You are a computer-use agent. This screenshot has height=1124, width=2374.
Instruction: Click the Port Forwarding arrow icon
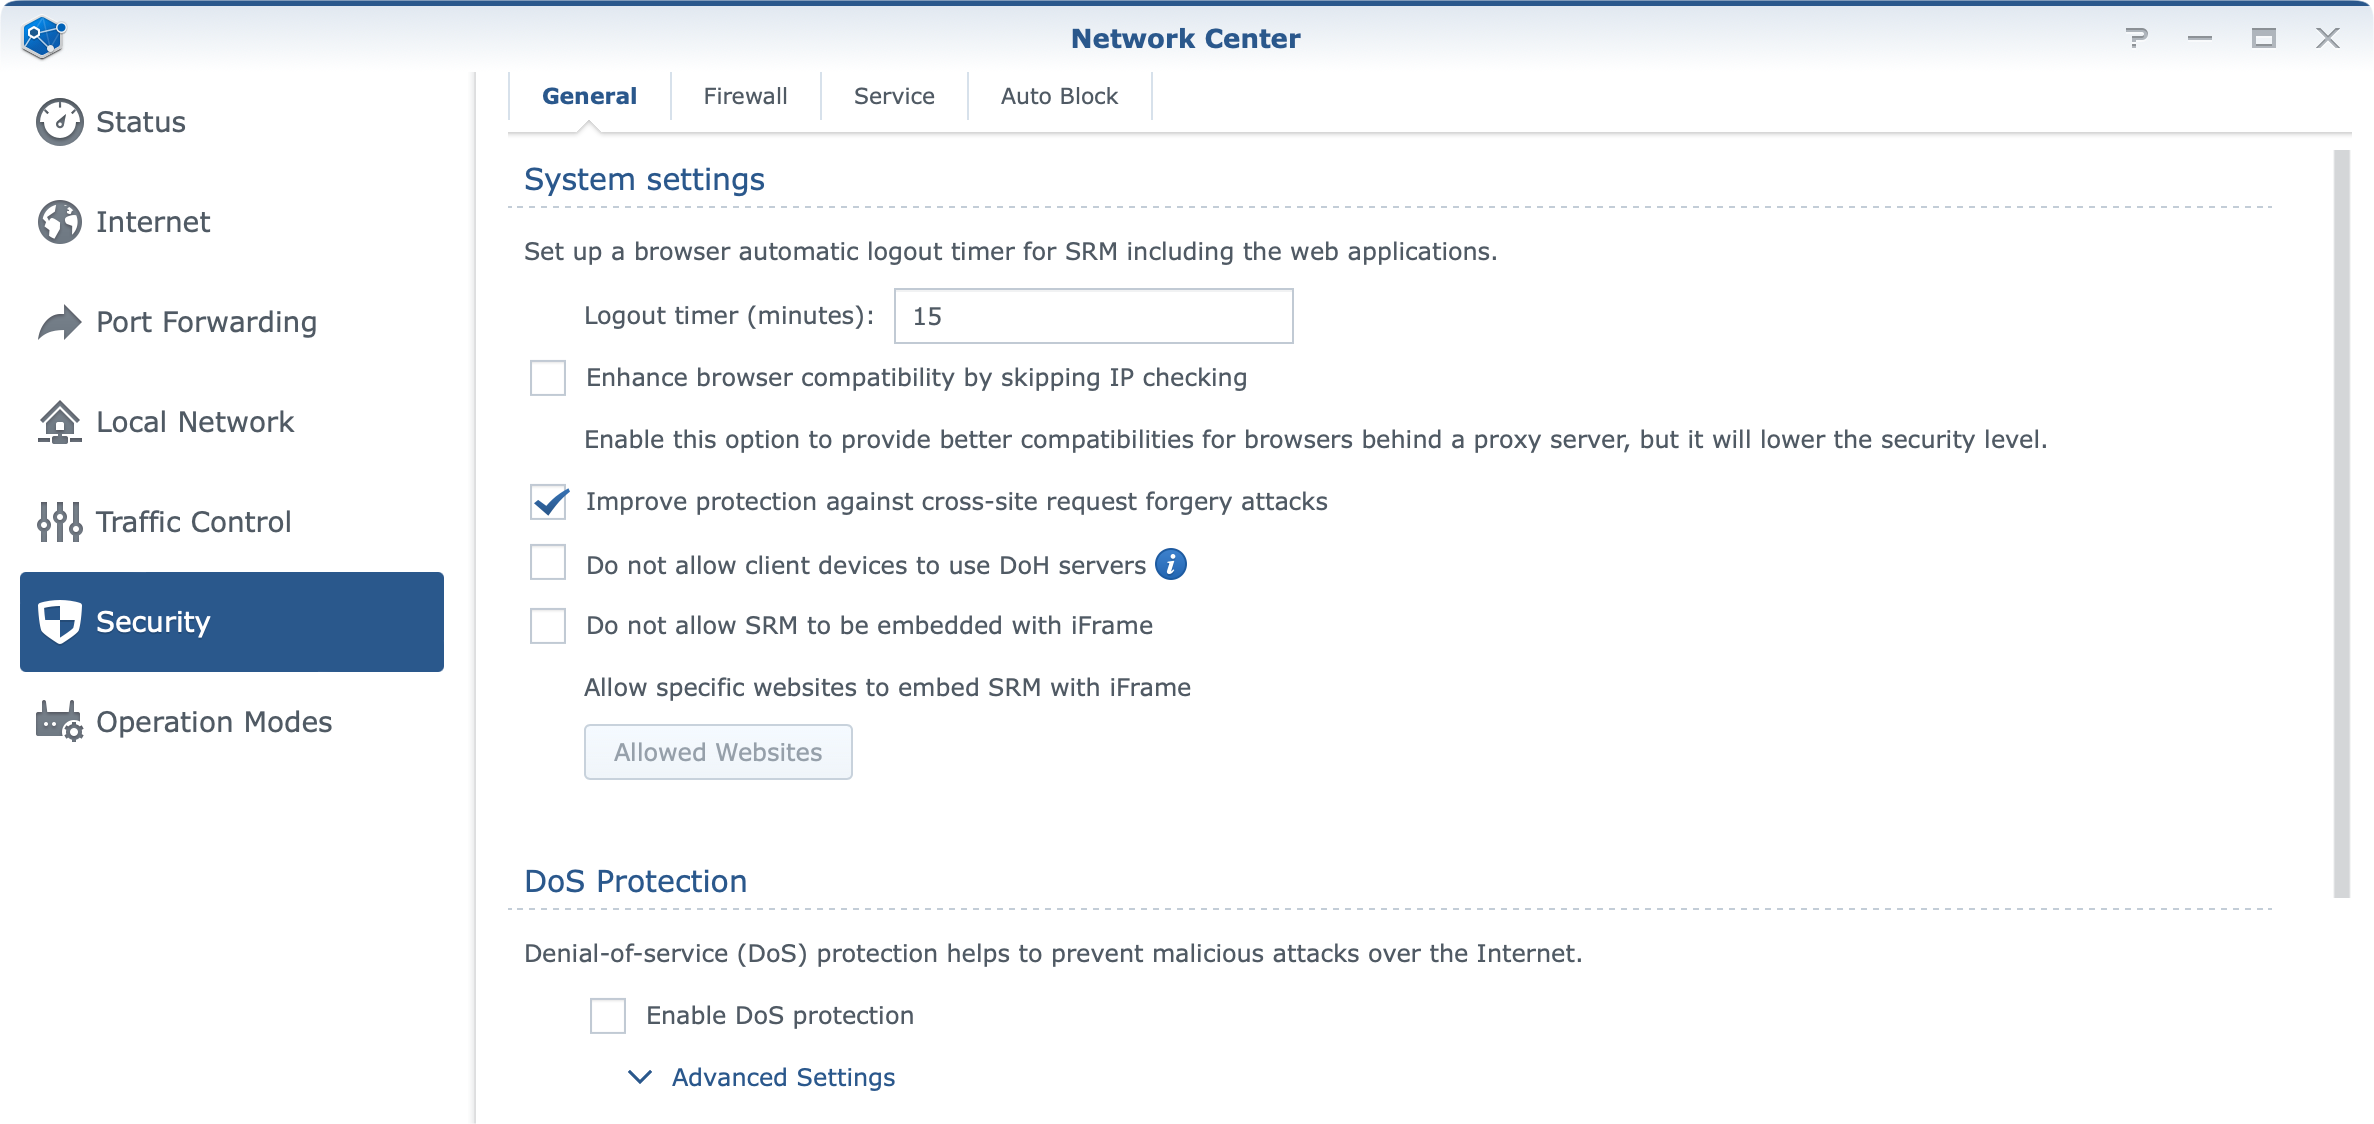[x=60, y=322]
